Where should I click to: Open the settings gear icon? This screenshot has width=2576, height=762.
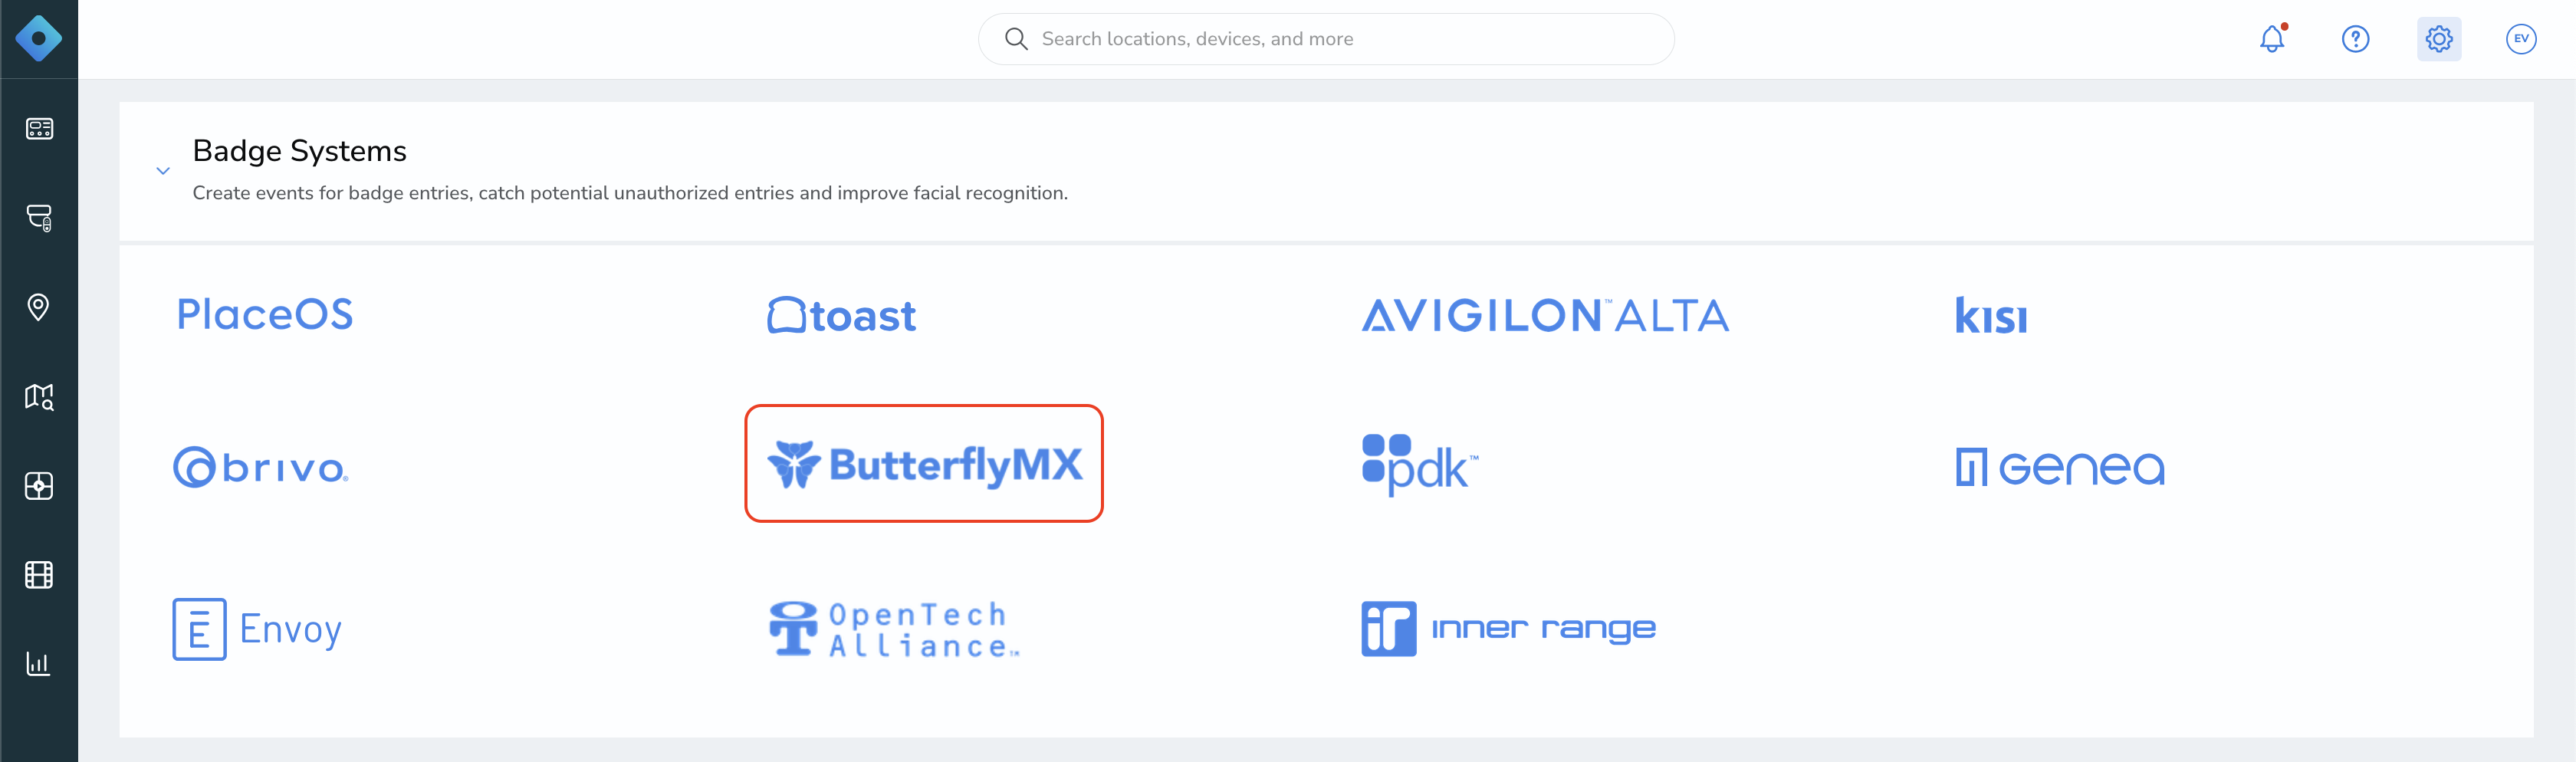point(2439,39)
